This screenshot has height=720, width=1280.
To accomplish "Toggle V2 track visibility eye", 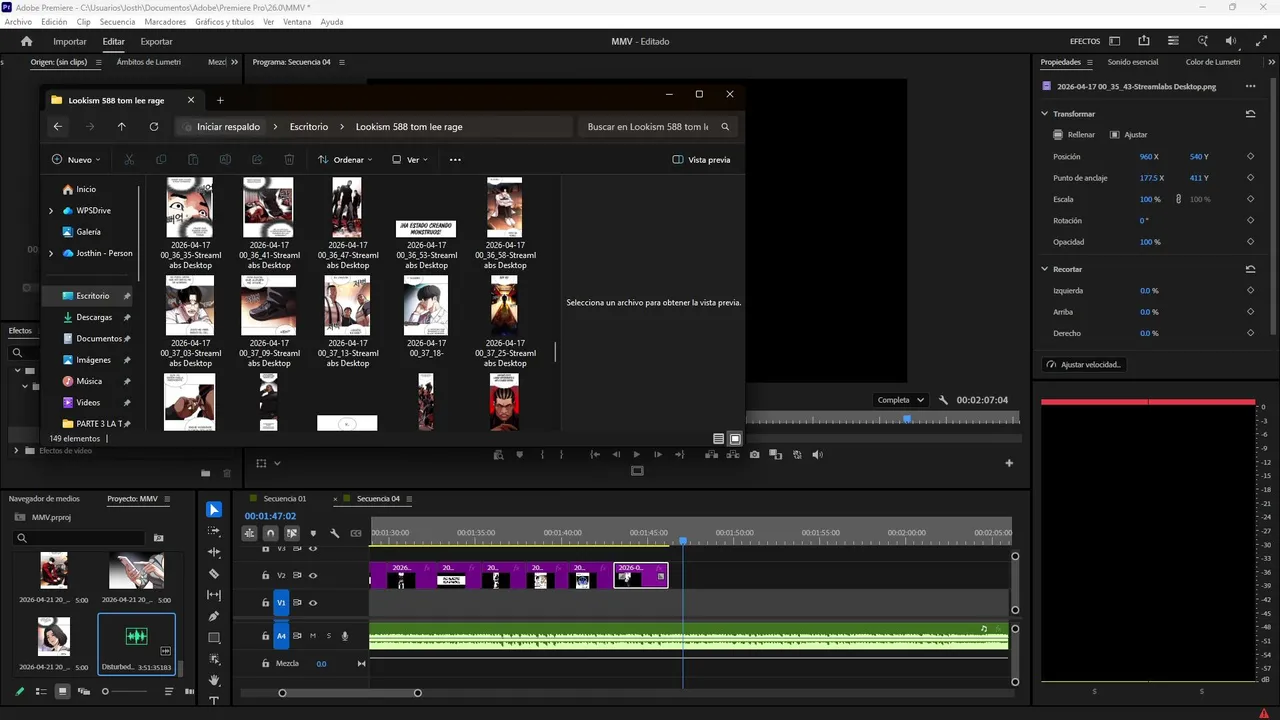I will click(313, 575).
